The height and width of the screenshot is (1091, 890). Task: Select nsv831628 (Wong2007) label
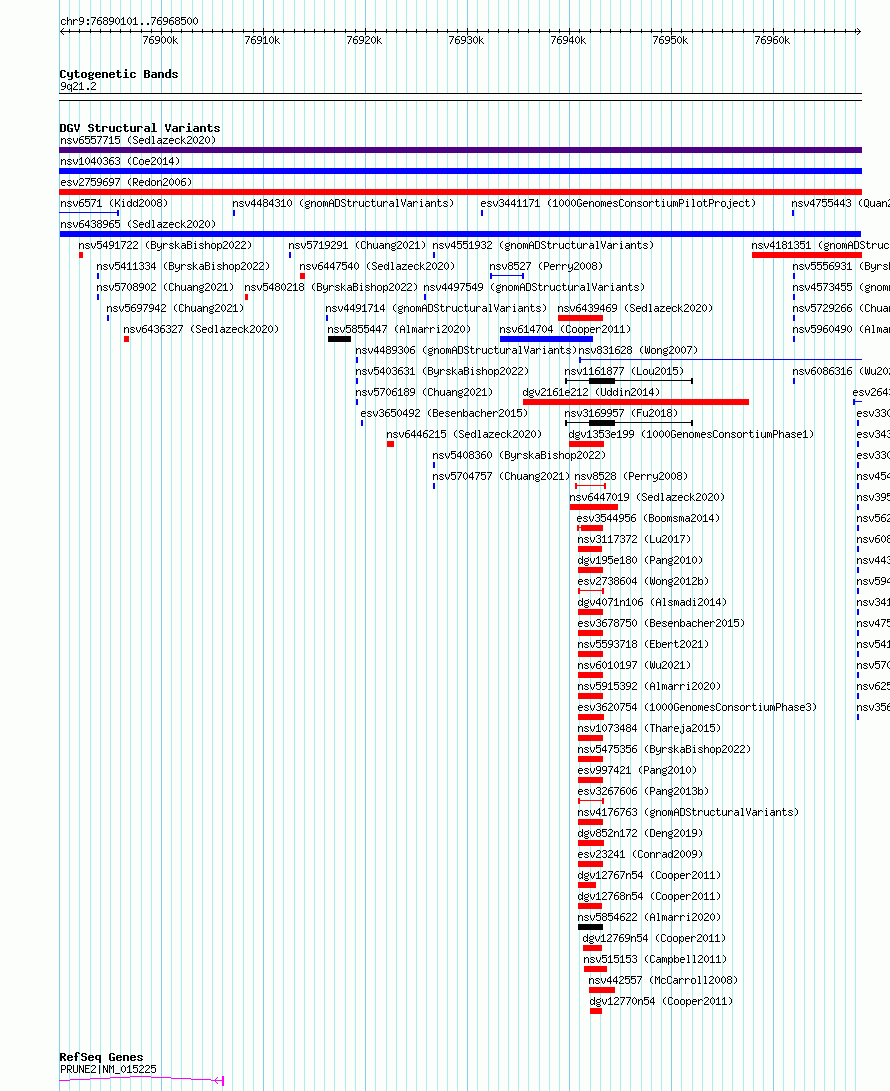point(638,350)
